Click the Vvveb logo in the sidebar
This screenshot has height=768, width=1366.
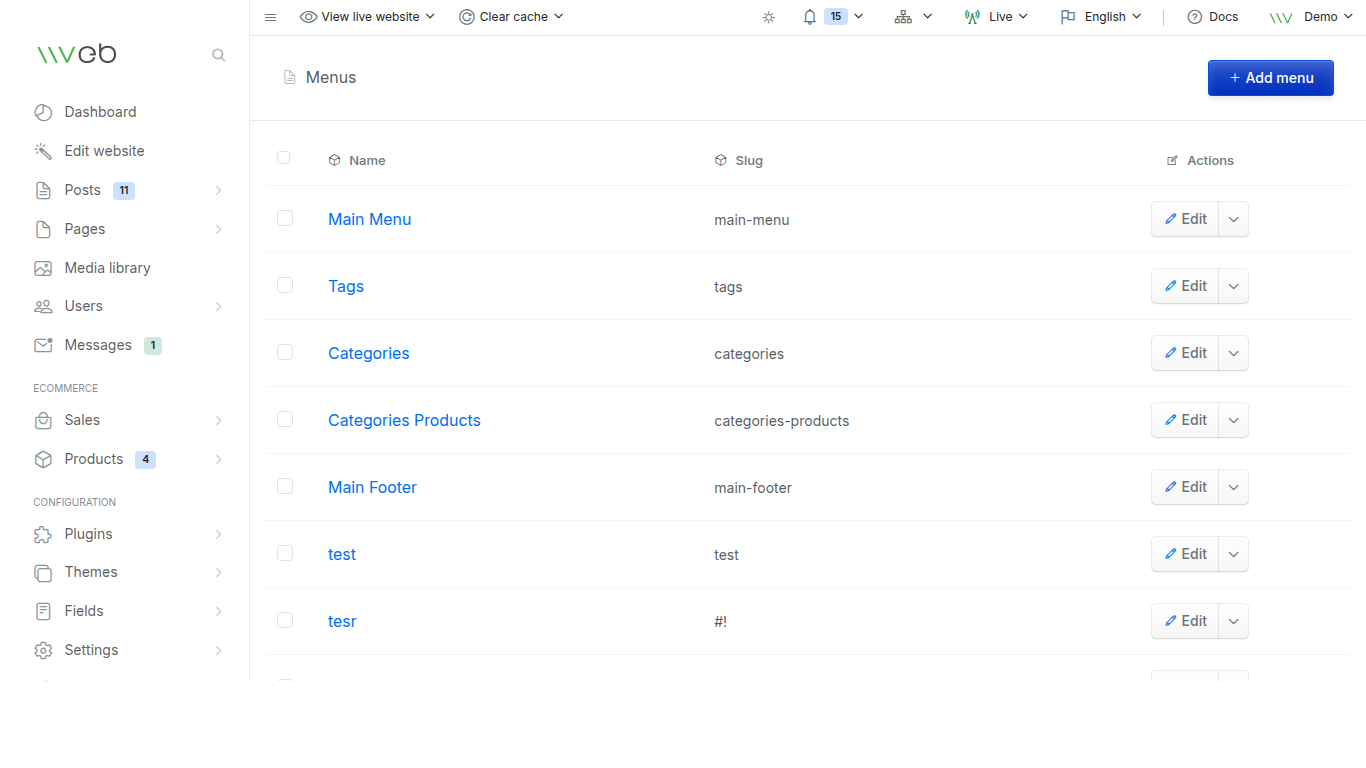[x=76, y=54]
